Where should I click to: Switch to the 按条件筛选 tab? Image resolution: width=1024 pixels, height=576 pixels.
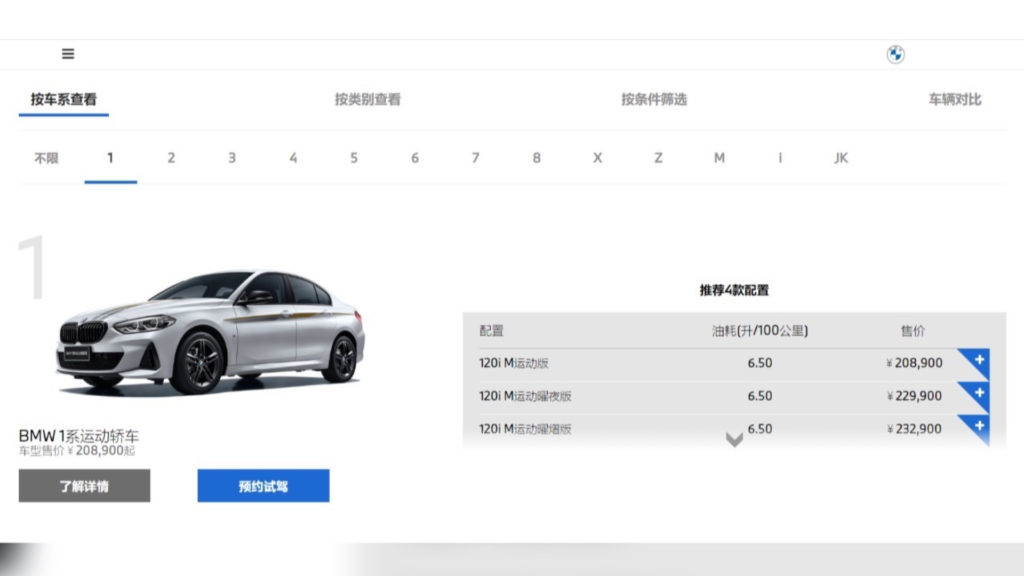tap(654, 99)
